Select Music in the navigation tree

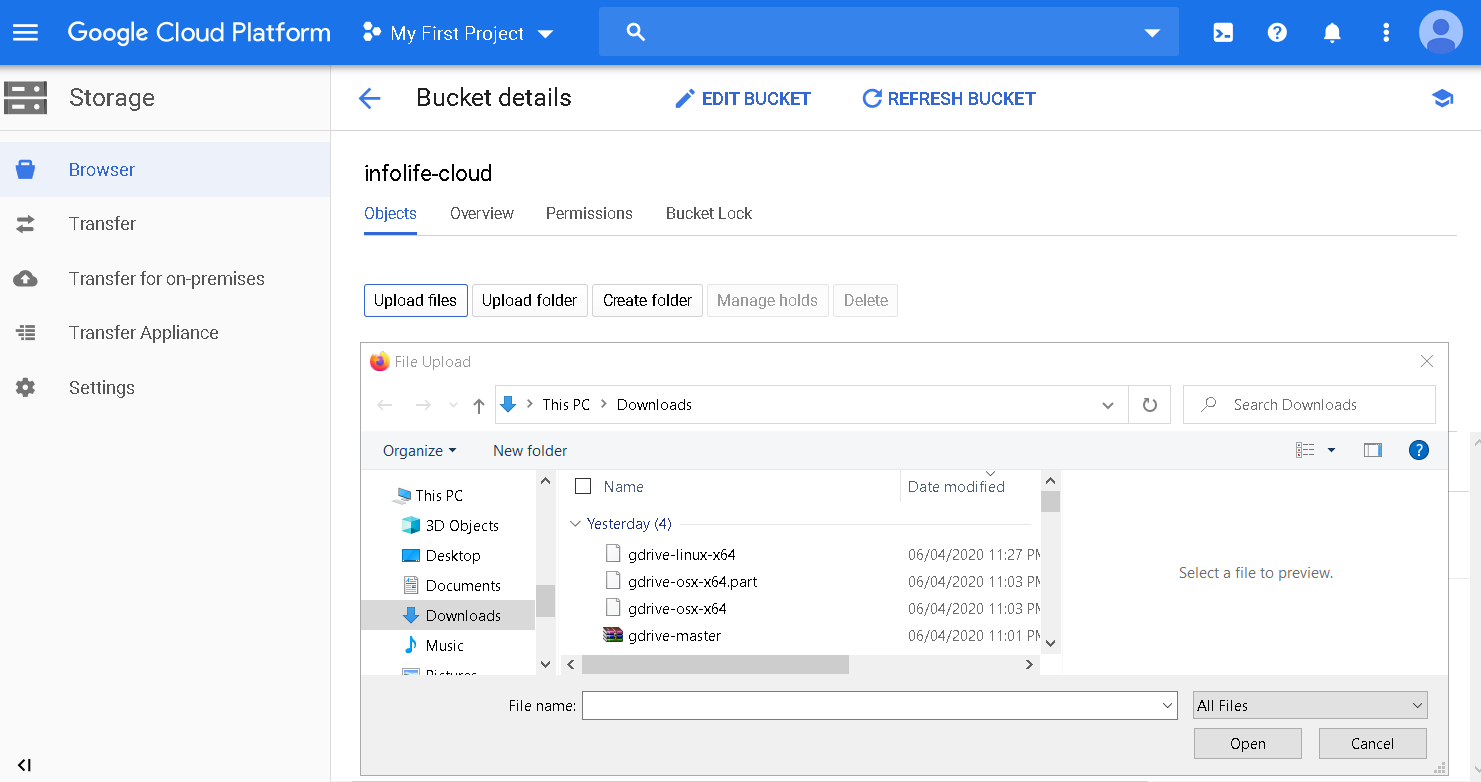coord(444,645)
